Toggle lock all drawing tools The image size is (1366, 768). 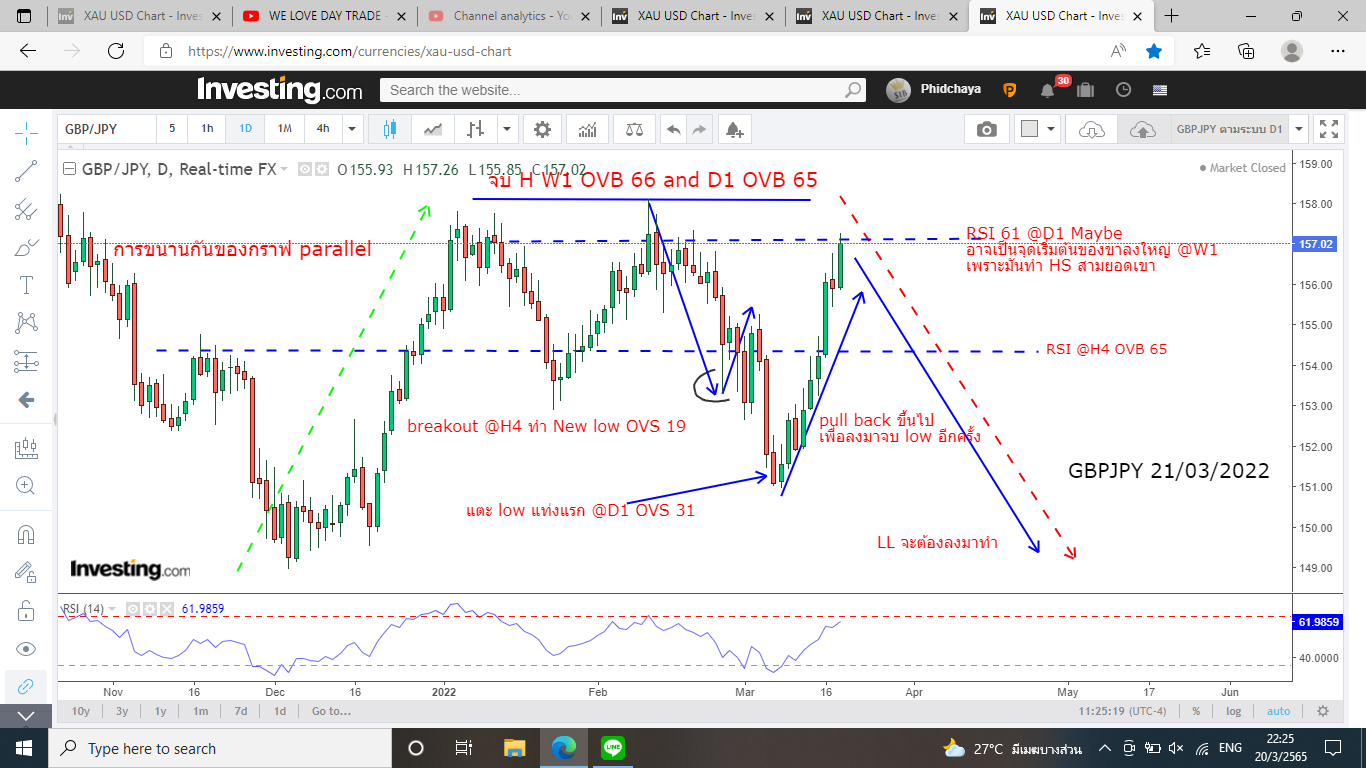(x=26, y=610)
